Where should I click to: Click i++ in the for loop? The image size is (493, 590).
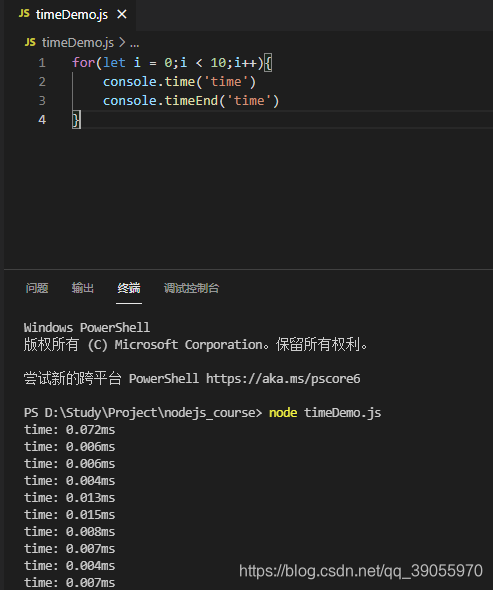pyautogui.click(x=245, y=62)
